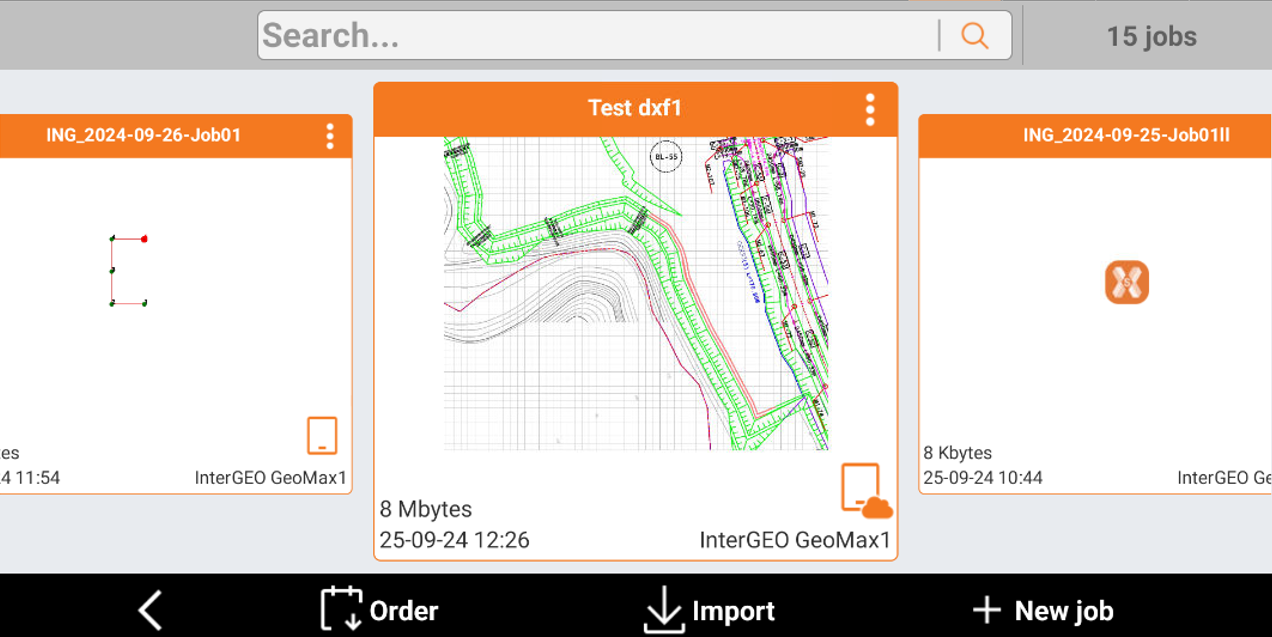The width and height of the screenshot is (1272, 637).
Task: Select the ING_2024-09-26-Job01 drawing preview
Action: [129, 271]
